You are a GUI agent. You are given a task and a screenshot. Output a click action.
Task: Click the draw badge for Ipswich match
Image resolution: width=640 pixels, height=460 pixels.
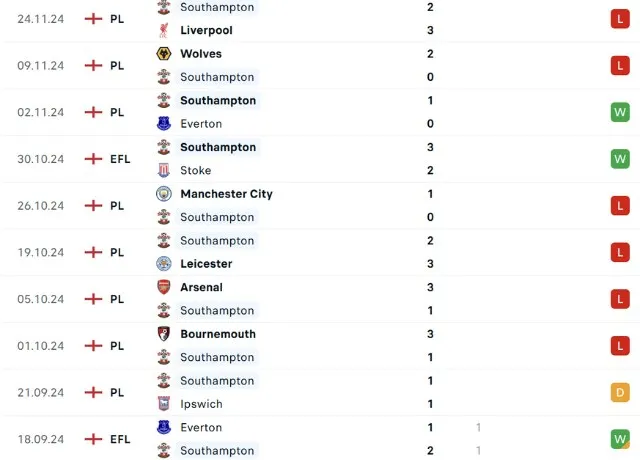[x=620, y=392]
